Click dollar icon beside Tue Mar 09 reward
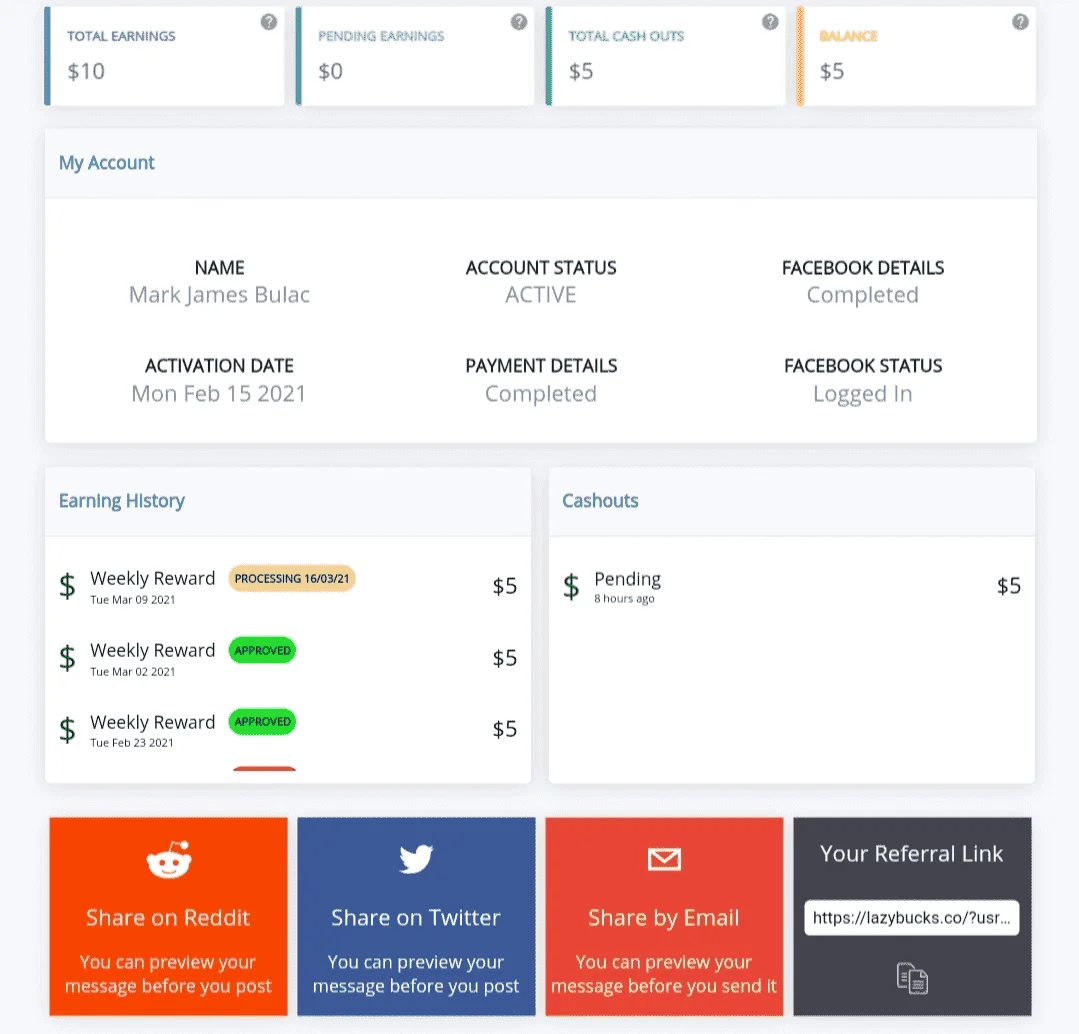Screen dimensions: 1079x1034 point(67,586)
